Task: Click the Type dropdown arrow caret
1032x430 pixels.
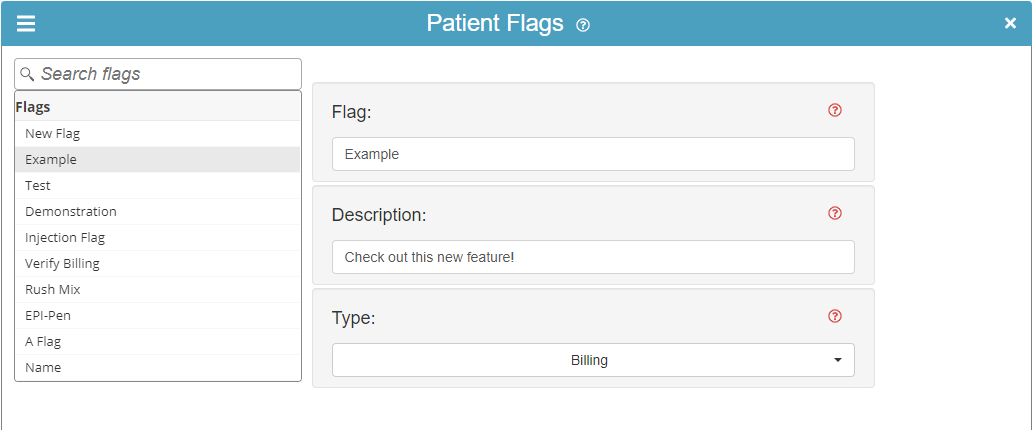Action: coord(837,360)
